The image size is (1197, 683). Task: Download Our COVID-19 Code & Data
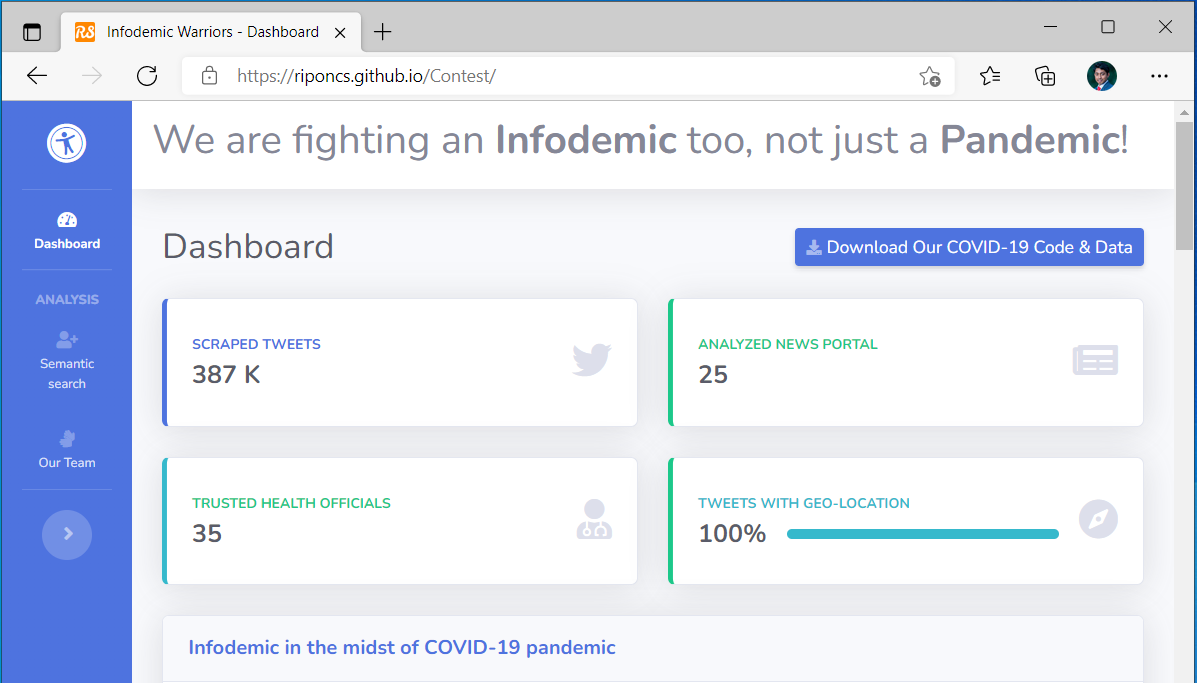pyautogui.click(x=968, y=247)
